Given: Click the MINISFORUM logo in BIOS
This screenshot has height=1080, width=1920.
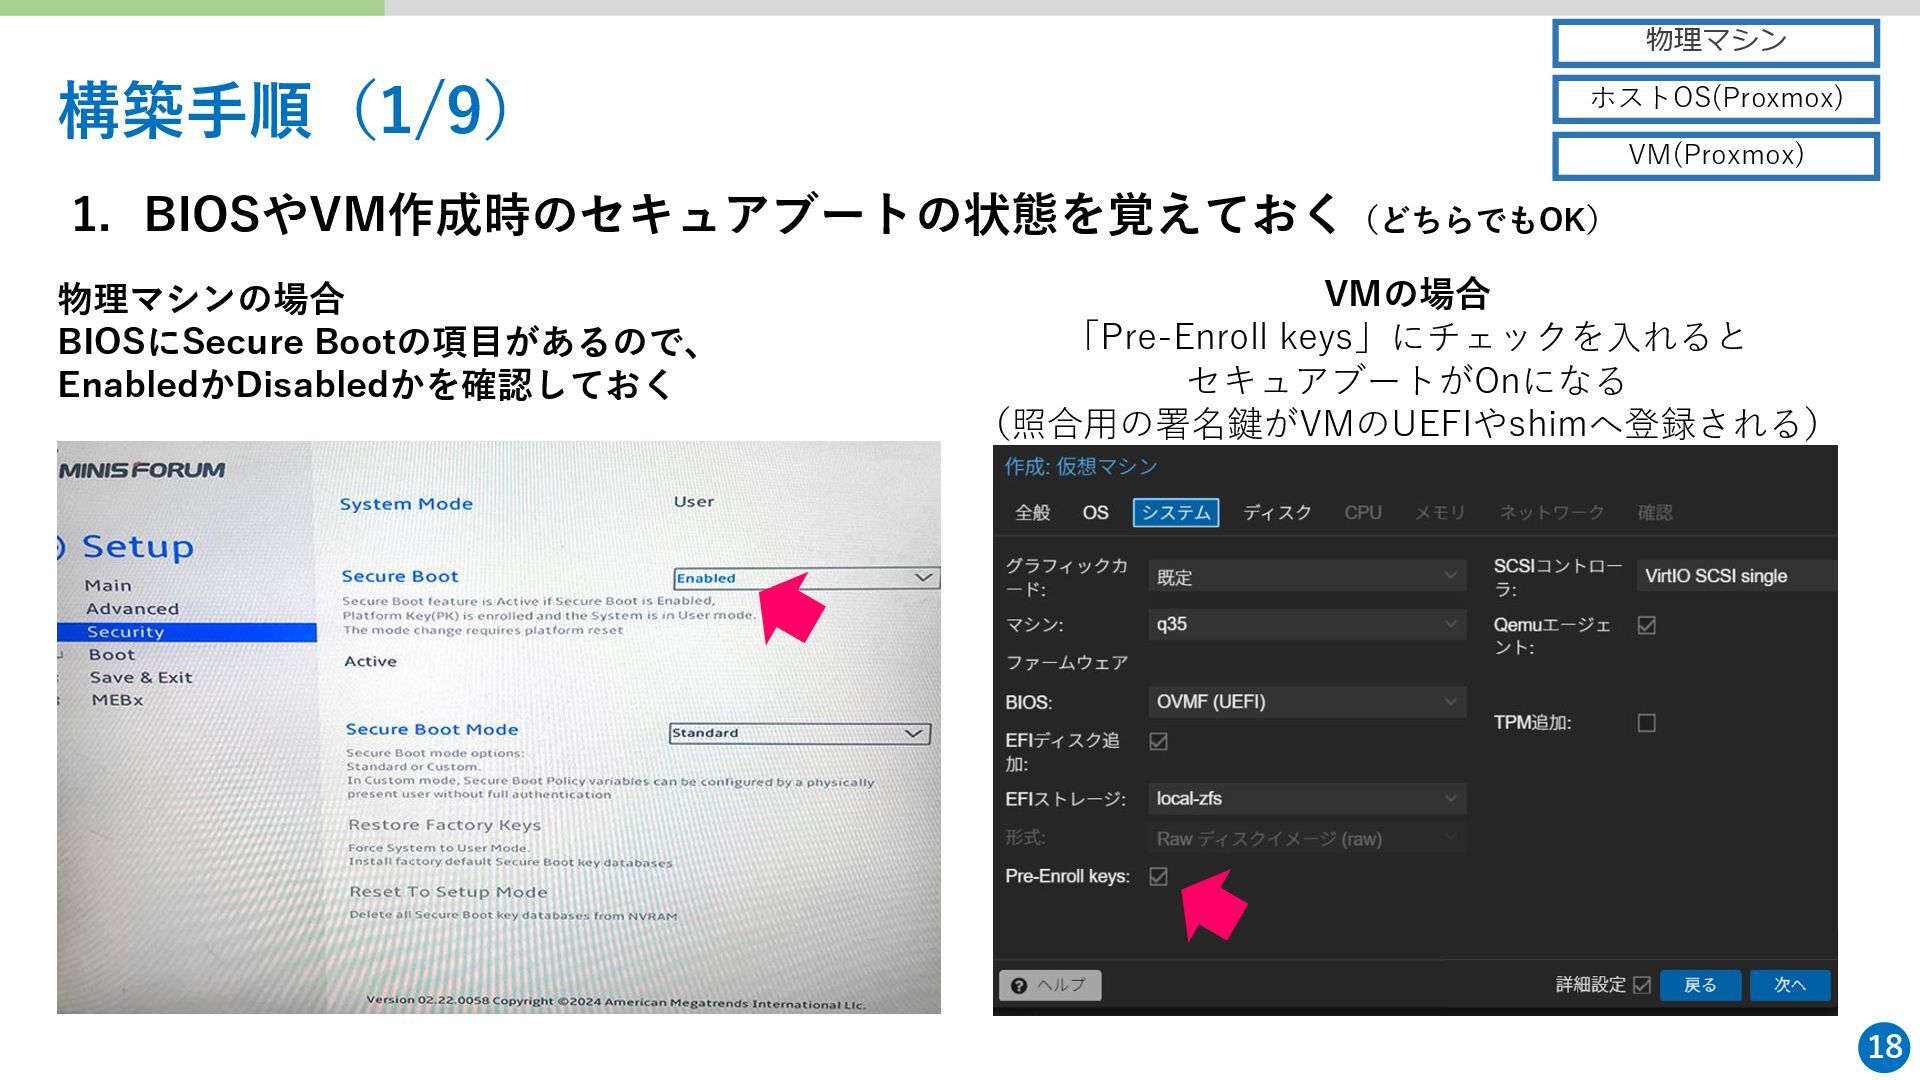Looking at the screenshot, I should 143,470.
